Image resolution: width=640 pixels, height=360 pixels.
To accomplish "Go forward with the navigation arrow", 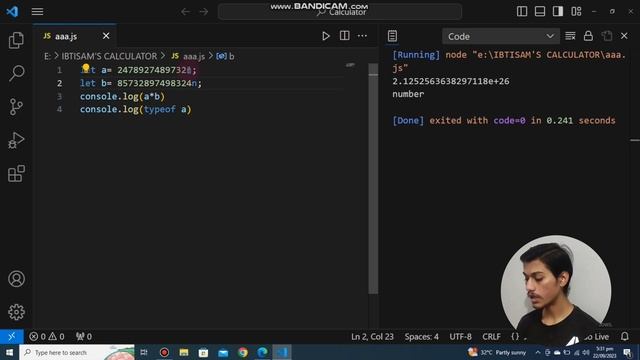I will pos(204,12).
